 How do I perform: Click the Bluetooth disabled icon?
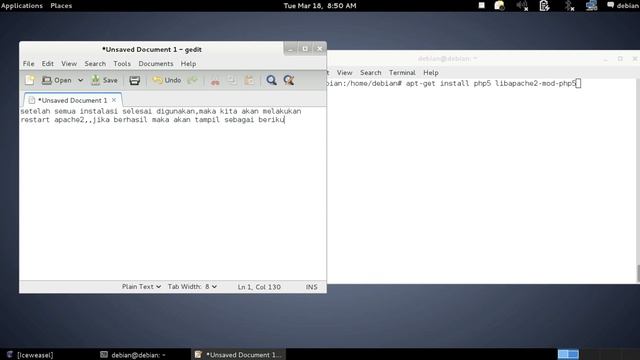tap(569, 6)
